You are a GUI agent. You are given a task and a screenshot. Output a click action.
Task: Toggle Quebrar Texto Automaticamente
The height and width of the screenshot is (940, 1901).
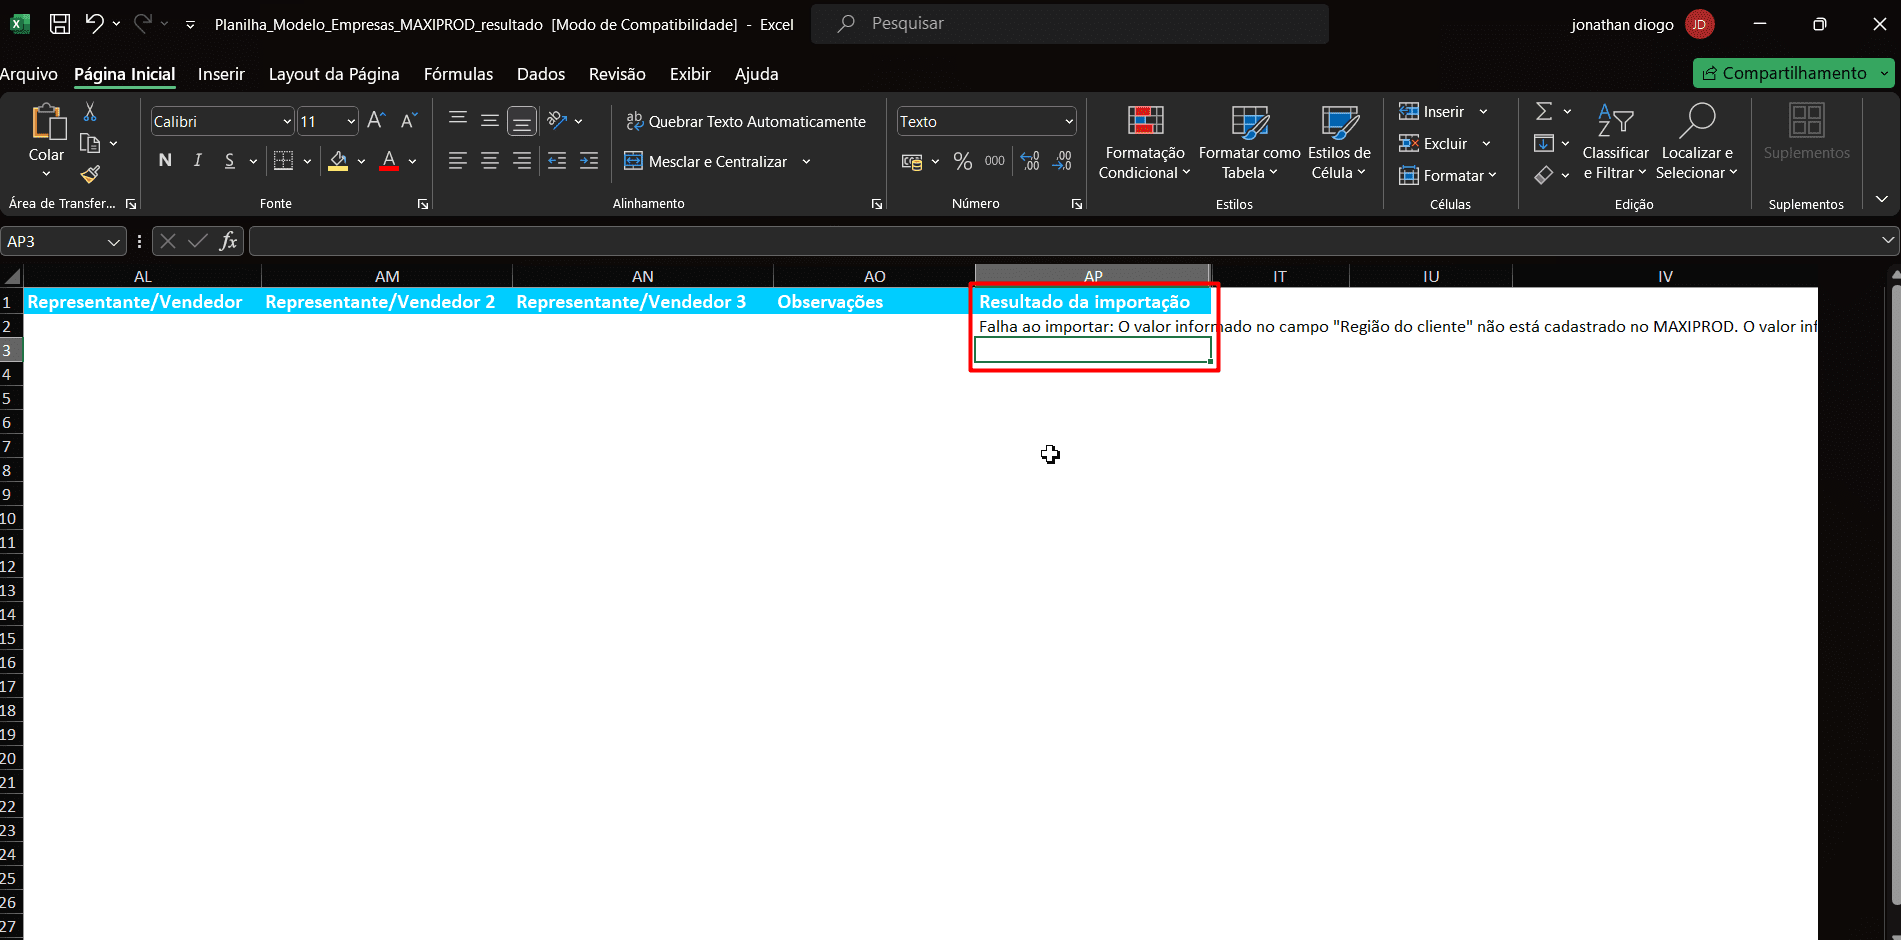tap(745, 121)
